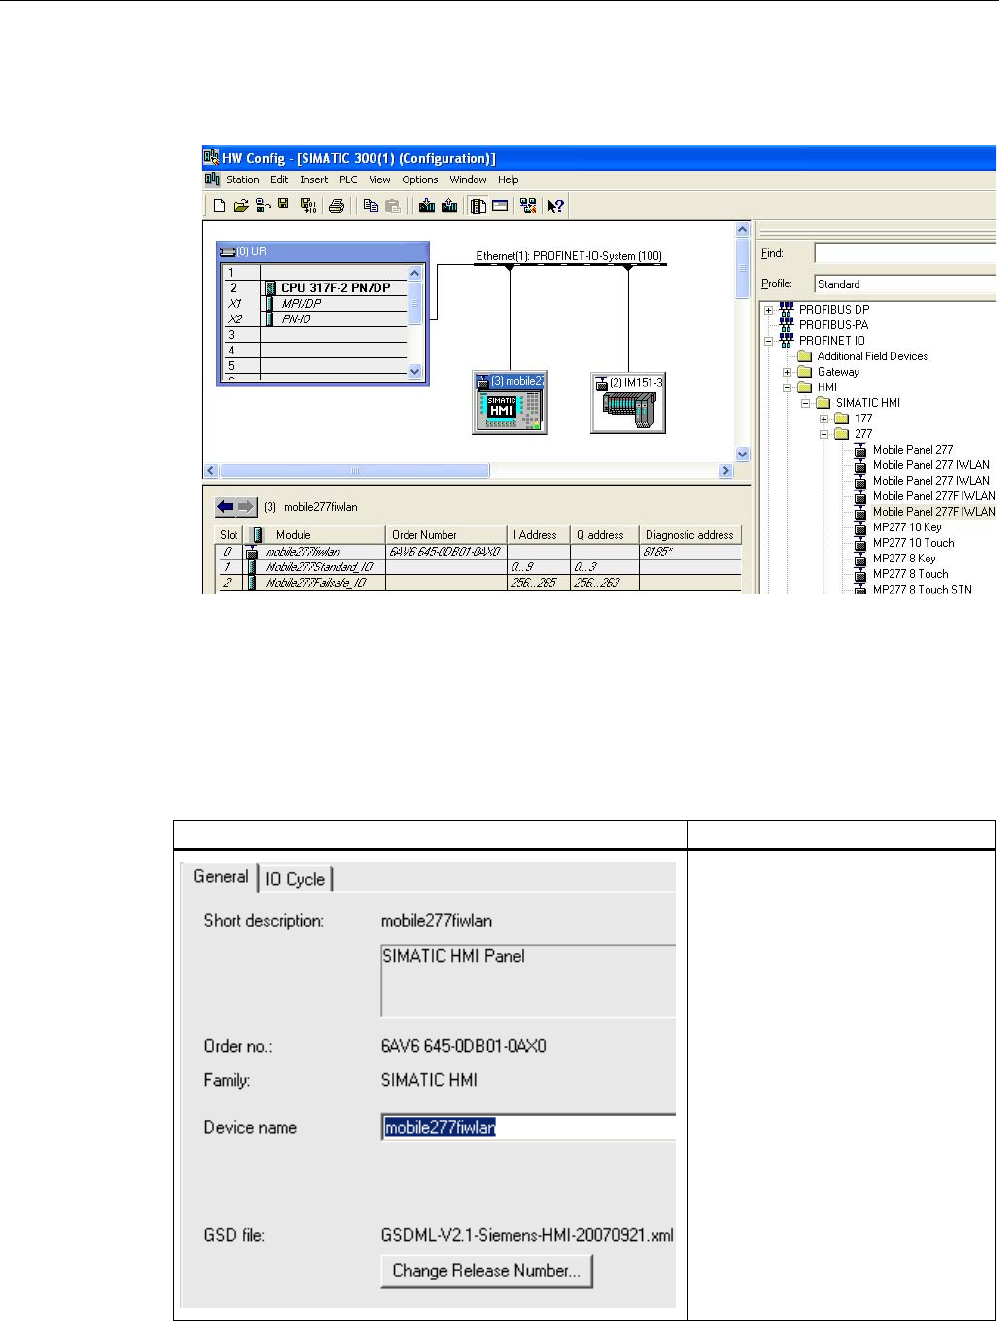Viewport: 999px width, 1321px height.
Task: Open the Window menu
Action: click(468, 180)
